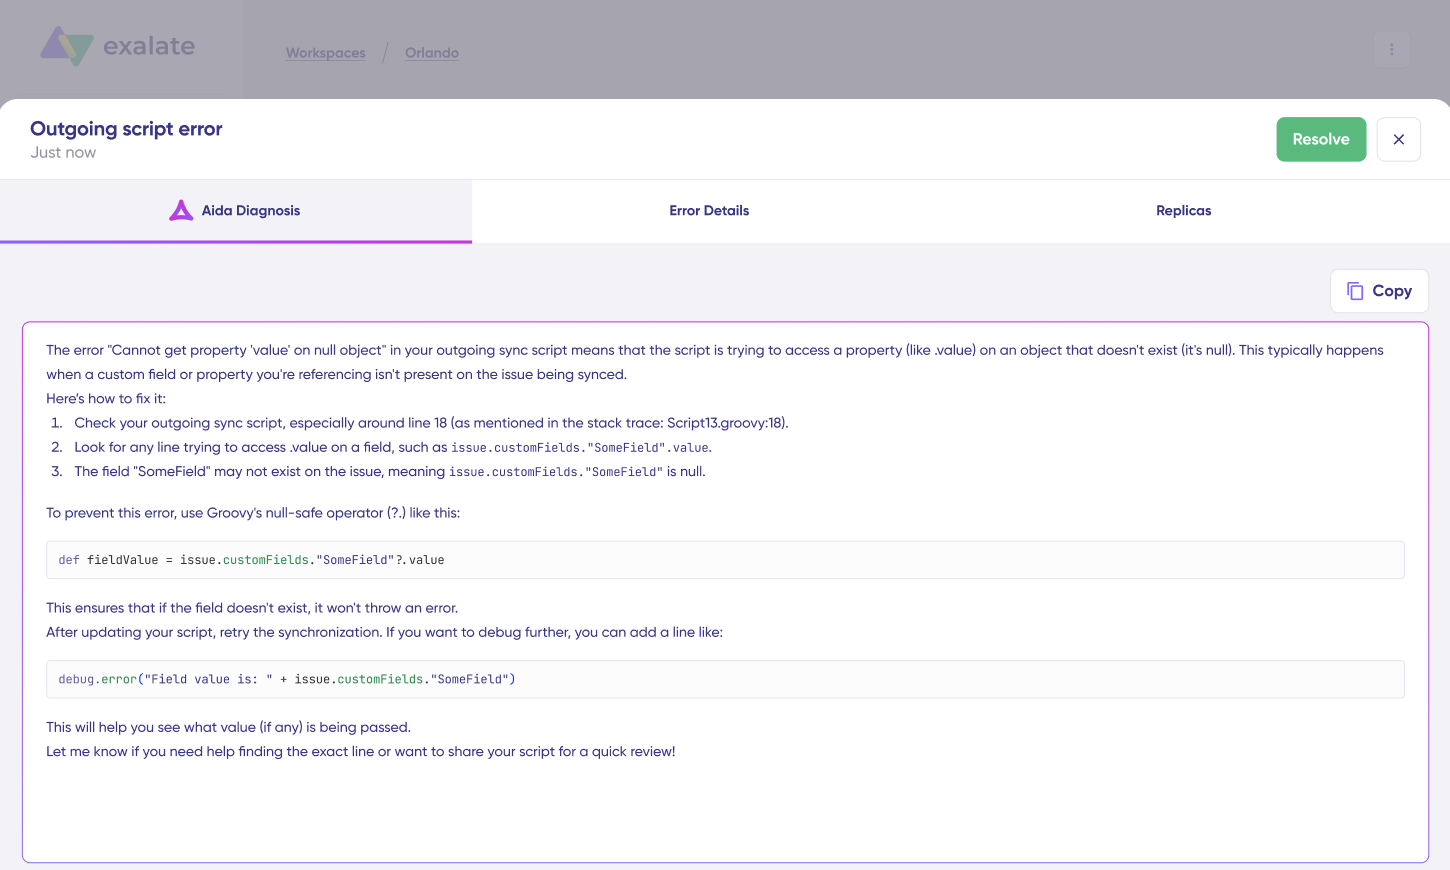
Task: Open the three-dot options menu
Action: click(x=1391, y=49)
